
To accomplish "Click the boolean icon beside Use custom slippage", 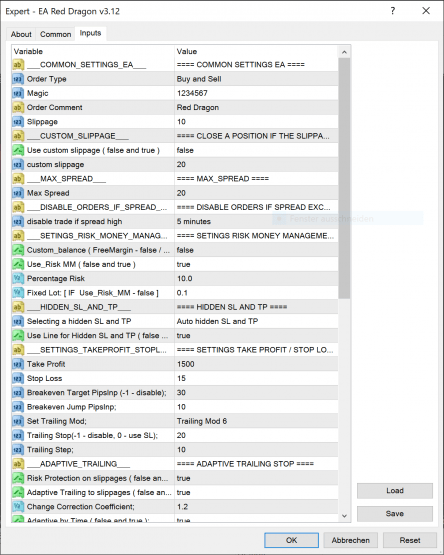I will [x=18, y=150].
